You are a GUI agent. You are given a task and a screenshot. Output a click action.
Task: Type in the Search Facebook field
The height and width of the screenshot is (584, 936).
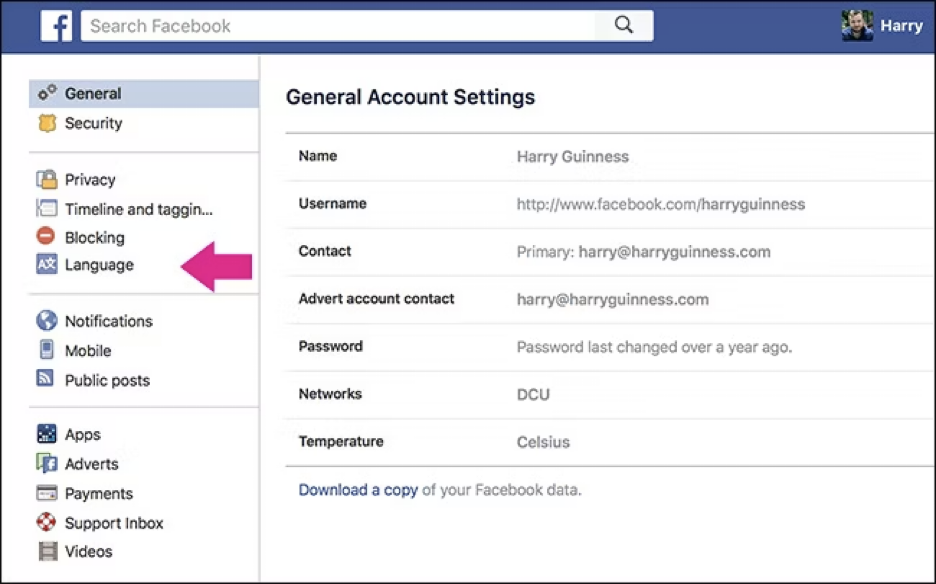click(x=340, y=26)
